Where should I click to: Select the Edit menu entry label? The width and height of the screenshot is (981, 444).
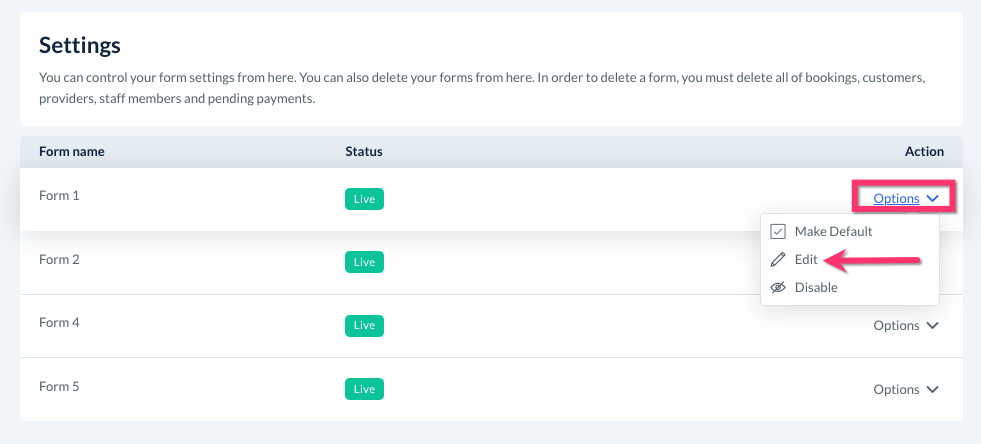pyautogui.click(x=806, y=260)
